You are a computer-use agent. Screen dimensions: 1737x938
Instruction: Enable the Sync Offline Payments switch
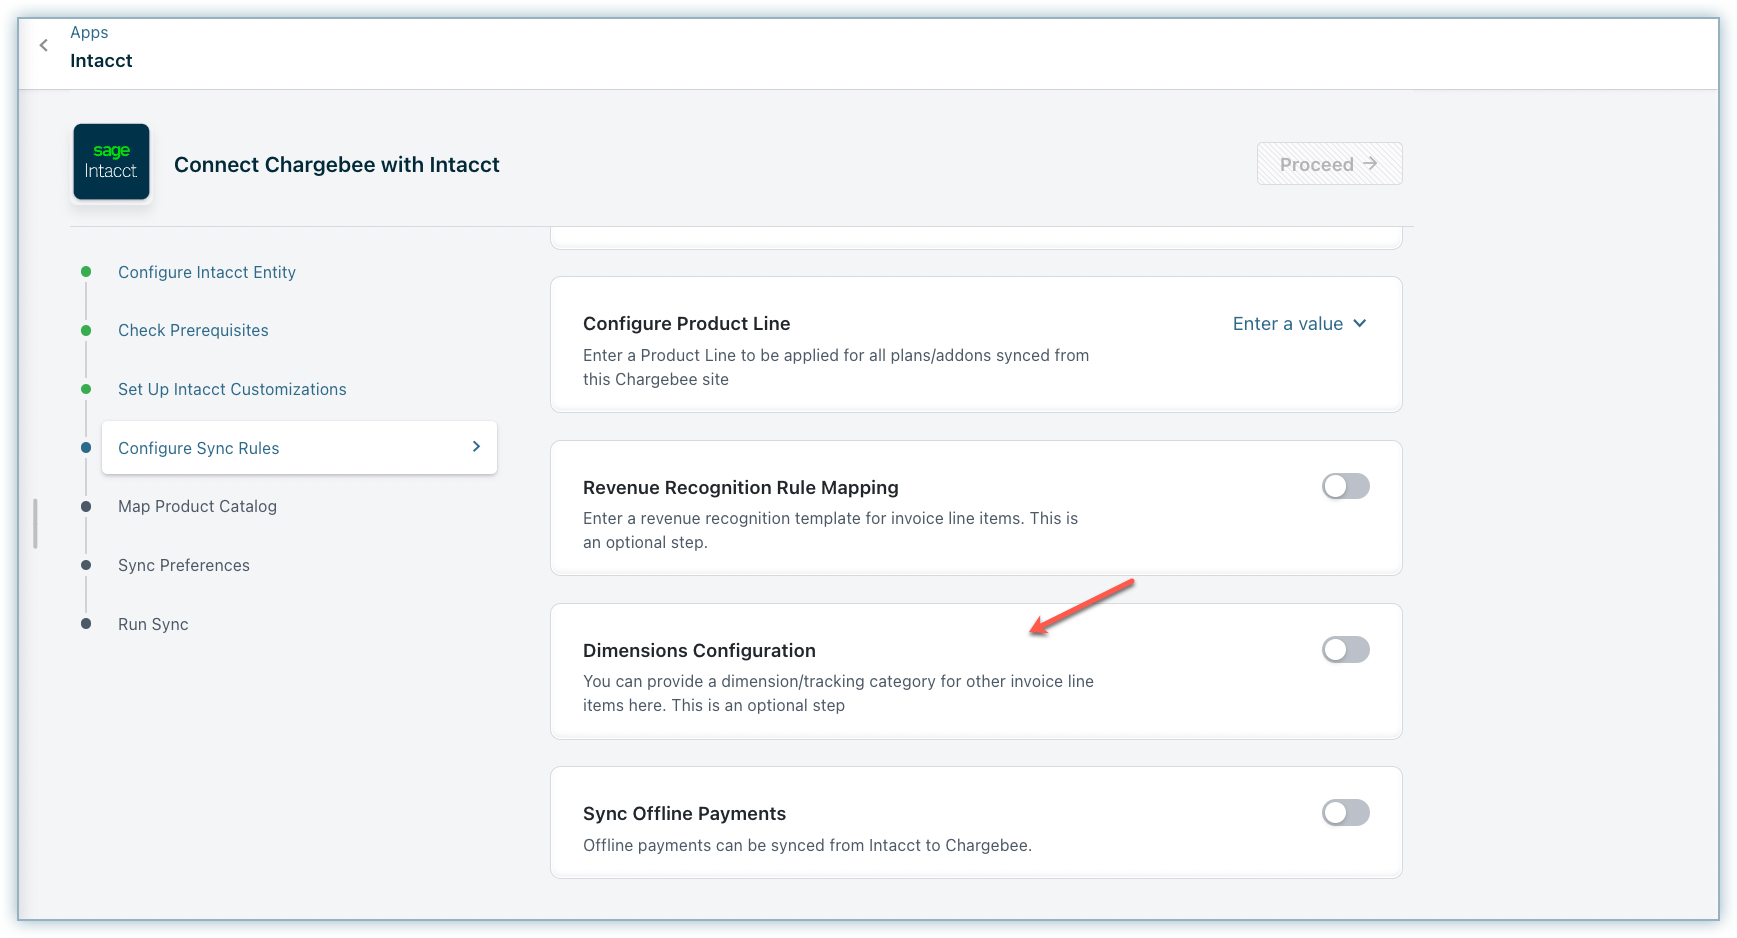pyautogui.click(x=1345, y=813)
